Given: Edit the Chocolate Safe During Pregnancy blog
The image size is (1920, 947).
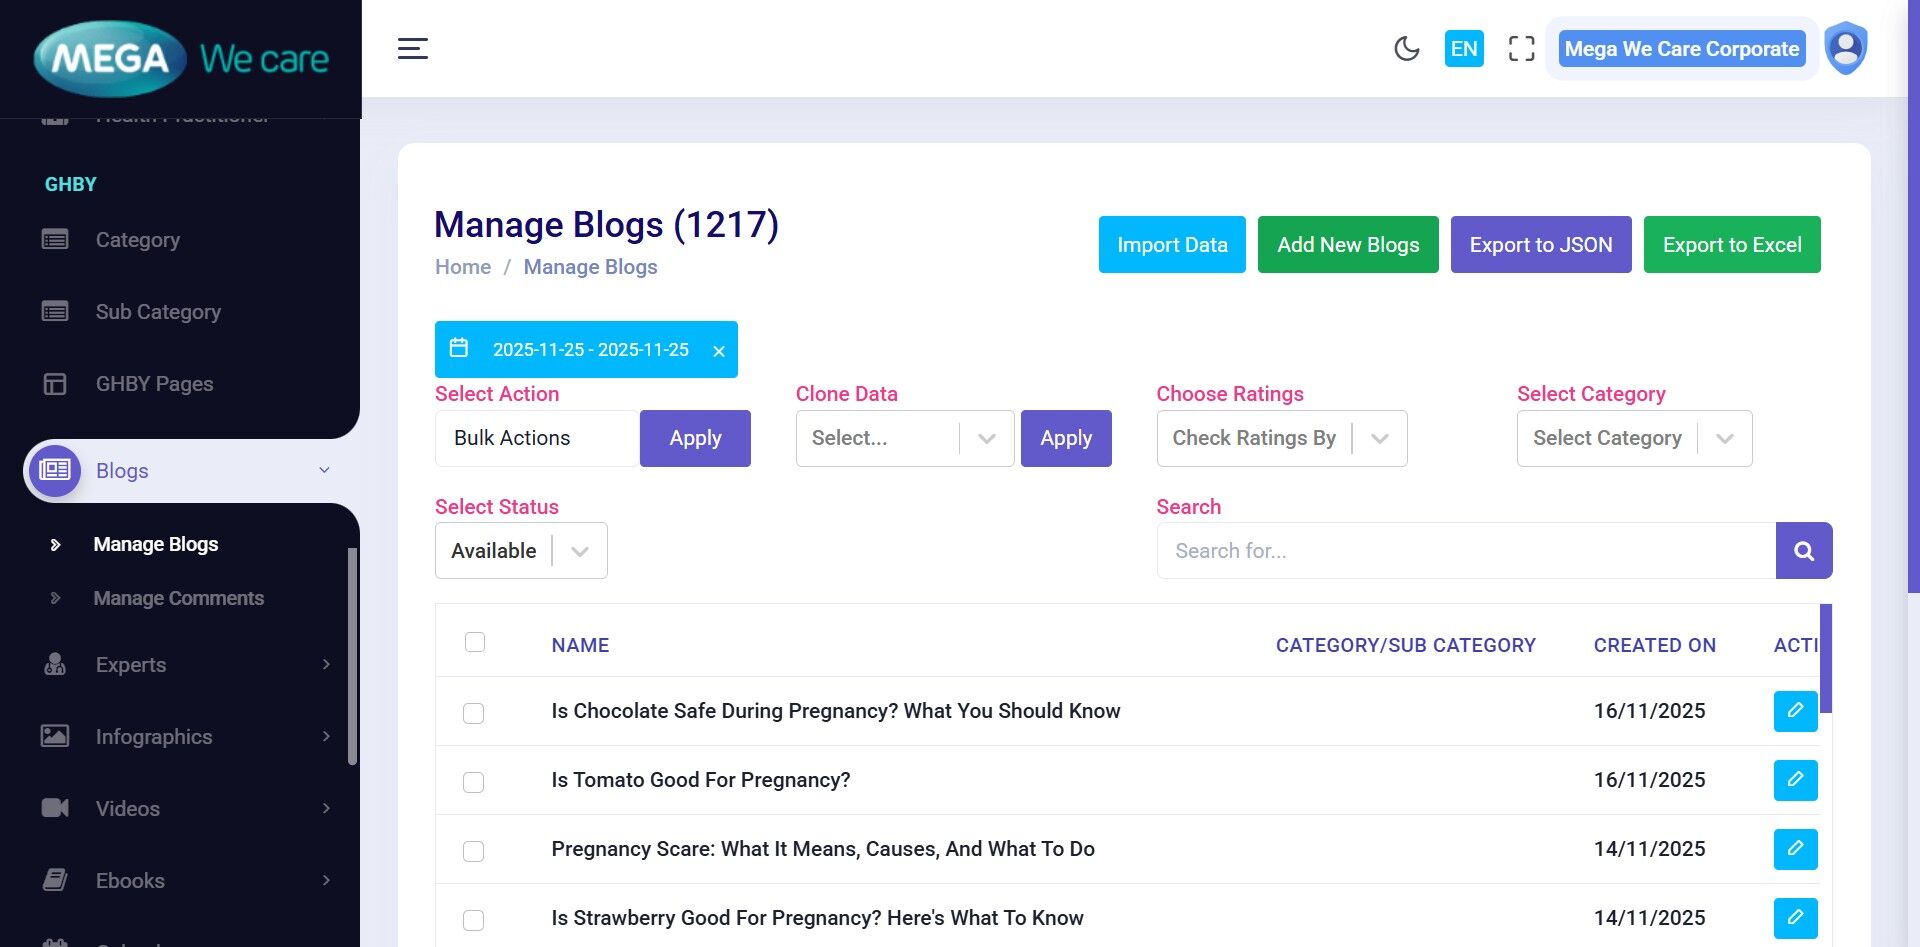Looking at the screenshot, I should point(1795,711).
